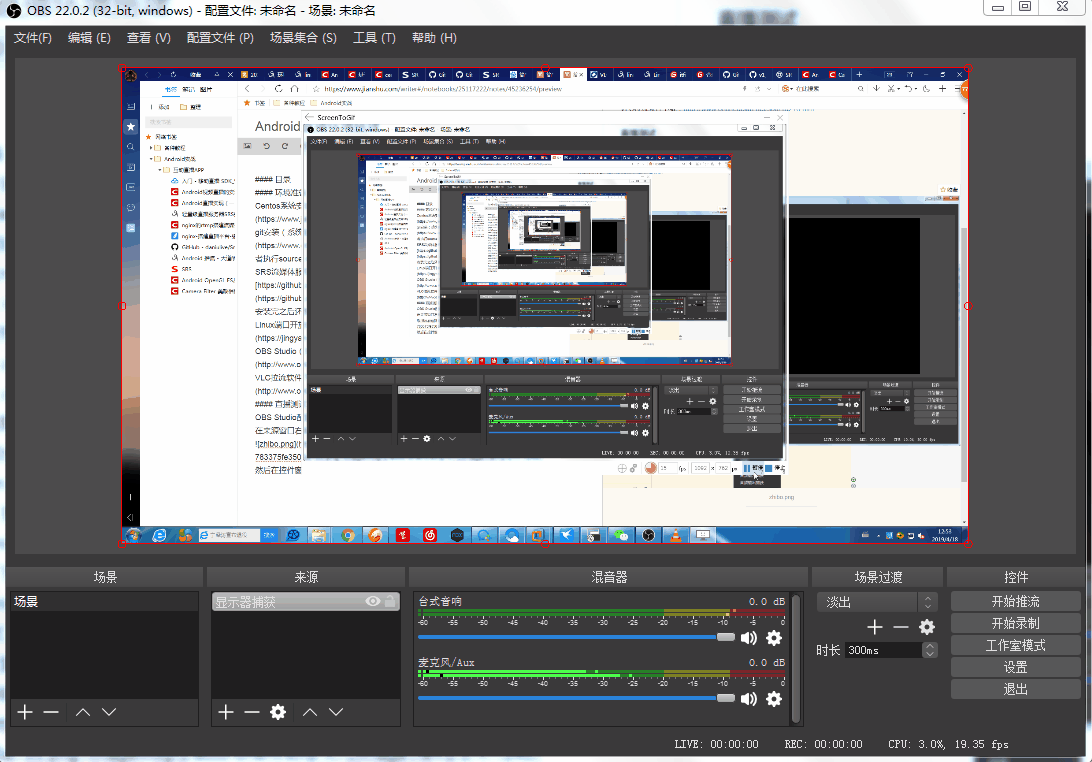Open settings gear for 台式音响 audio
1092x762 pixels.
click(x=773, y=638)
